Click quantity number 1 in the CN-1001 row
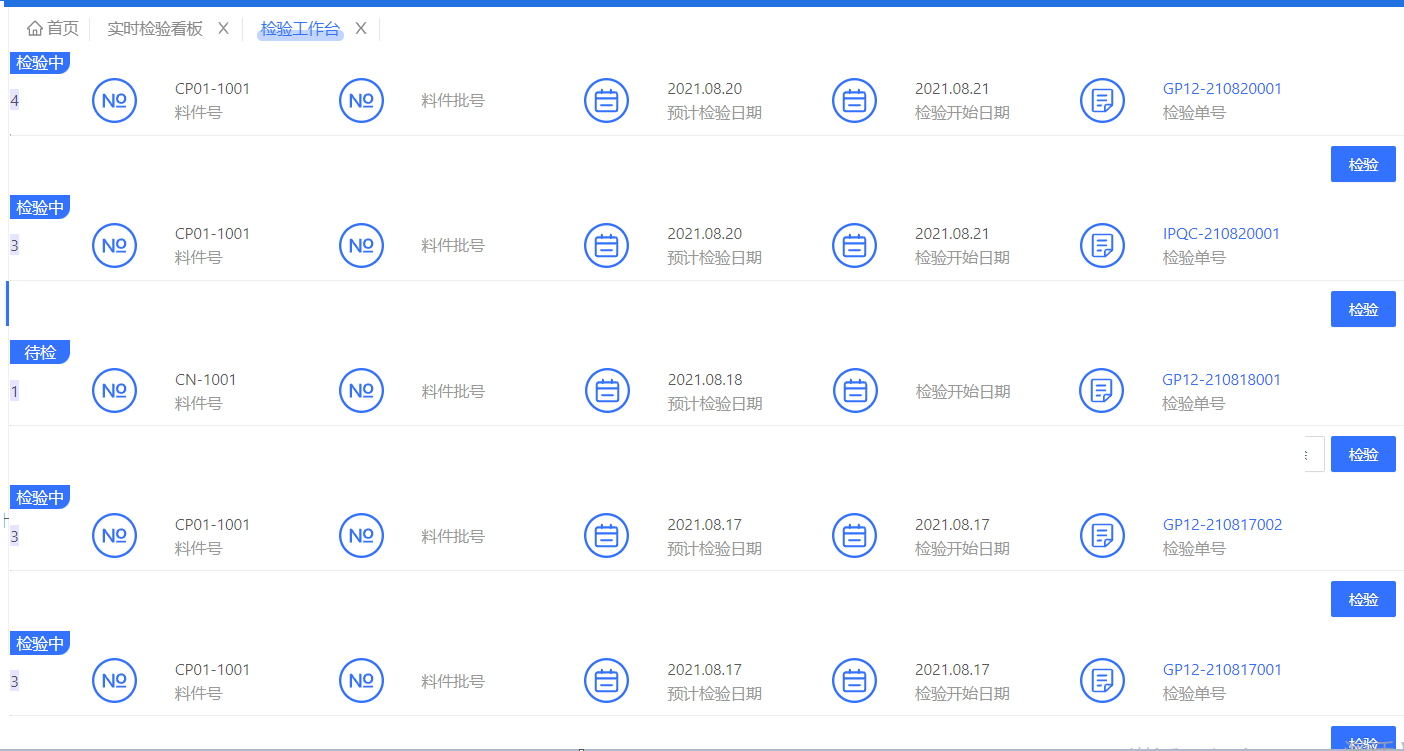Image resolution: width=1404 pixels, height=751 pixels. pos(14,391)
